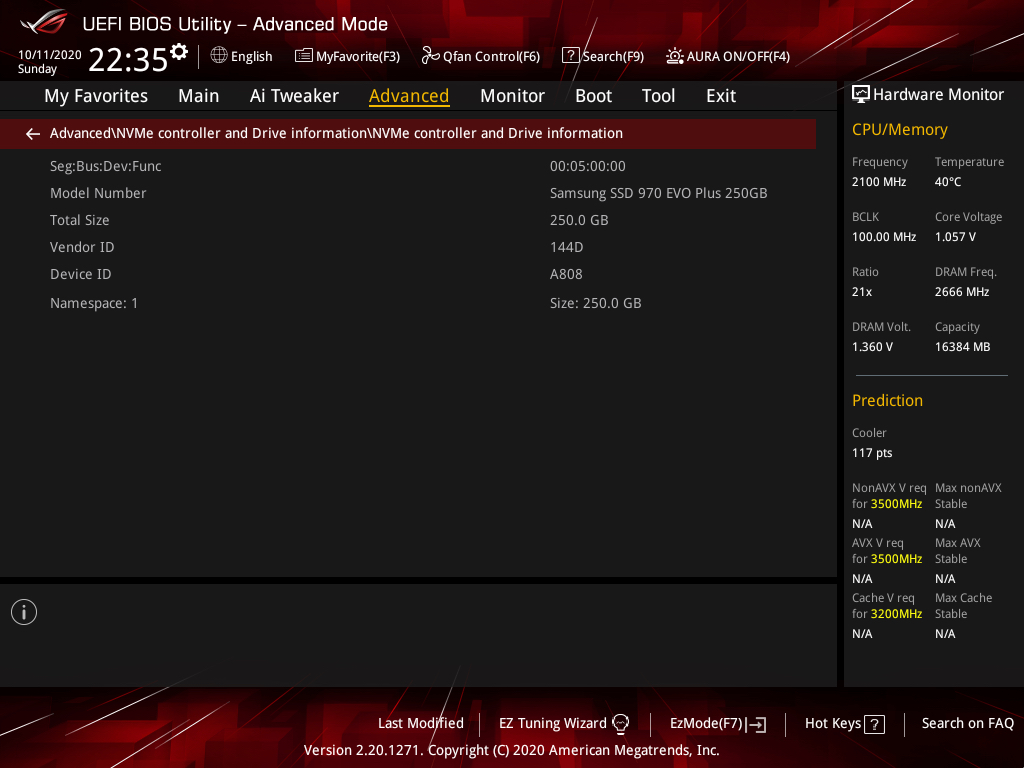This screenshot has height=768, width=1024.
Task: Click Samsung SSD 970 EVO Plus 250GB
Action: 658,193
